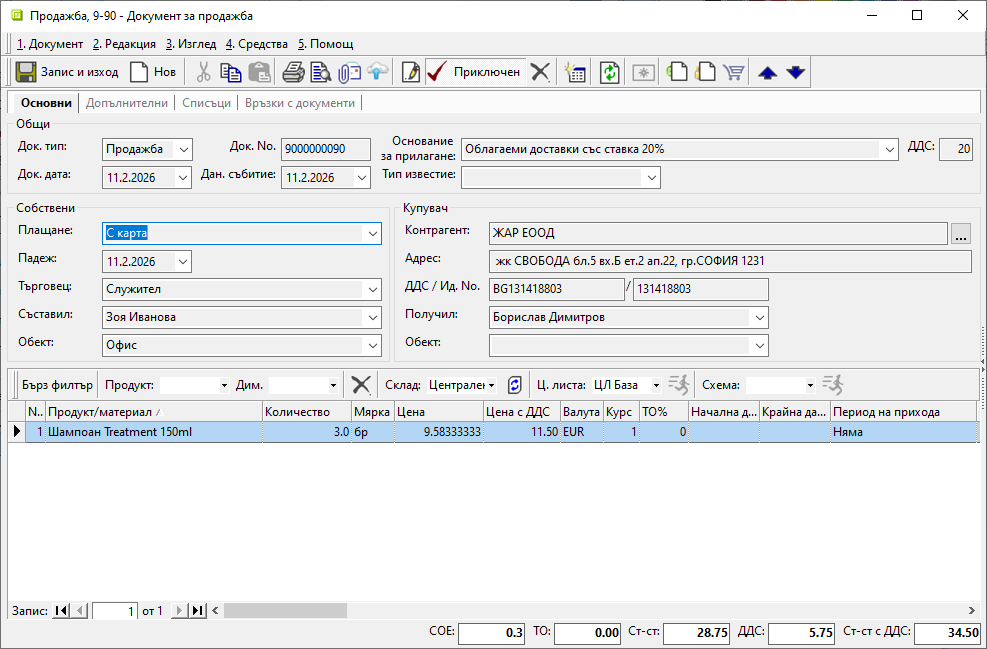Click the clear filter X icon
Viewport: 987px width, 649px height.
[361, 385]
